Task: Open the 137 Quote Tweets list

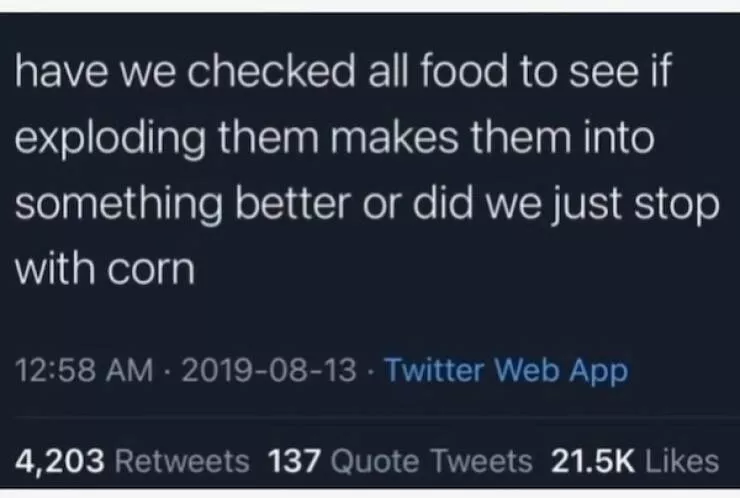Action: point(400,460)
